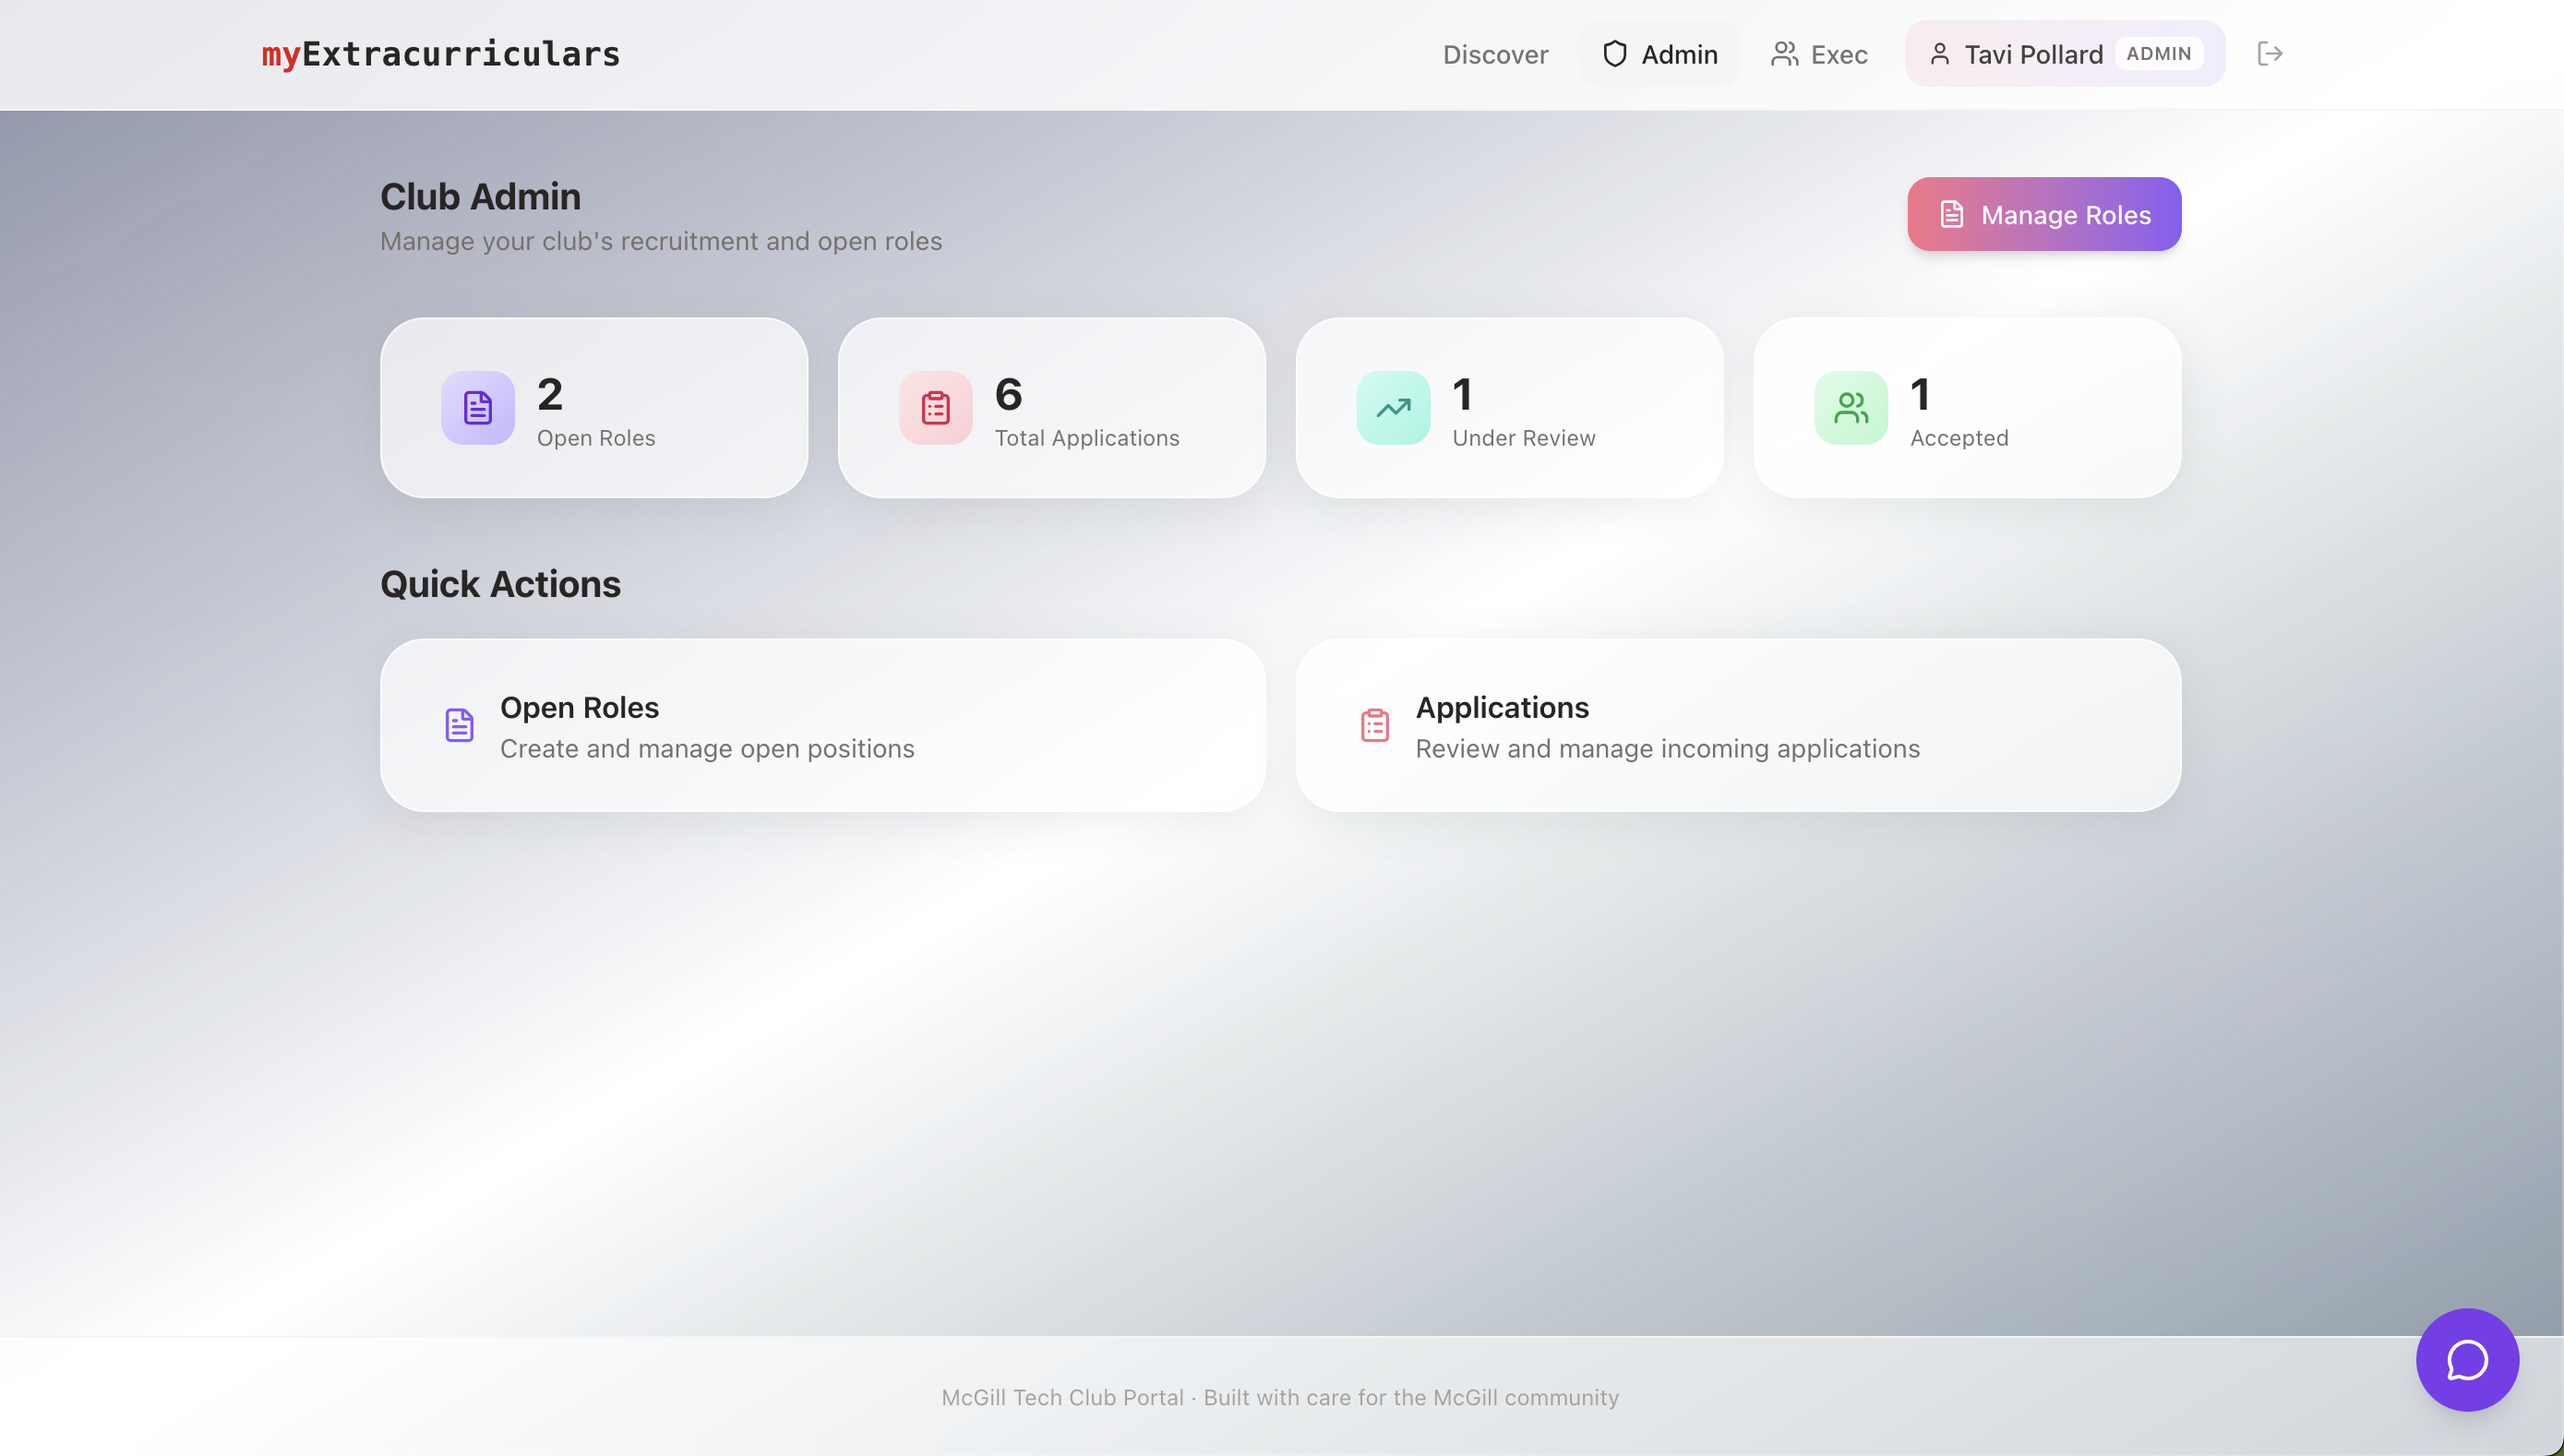Click the Applications quick action clipboard icon
Image resolution: width=2564 pixels, height=1456 pixels.
[x=1375, y=725]
